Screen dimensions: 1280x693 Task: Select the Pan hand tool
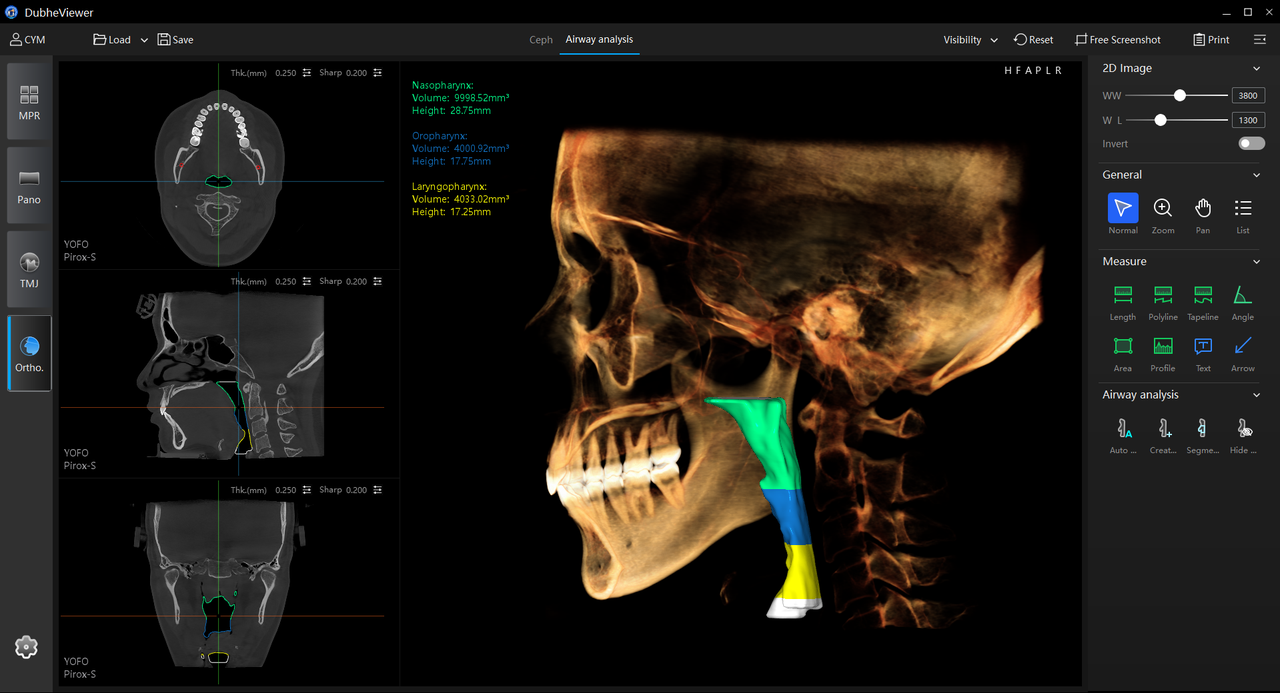(1203, 214)
